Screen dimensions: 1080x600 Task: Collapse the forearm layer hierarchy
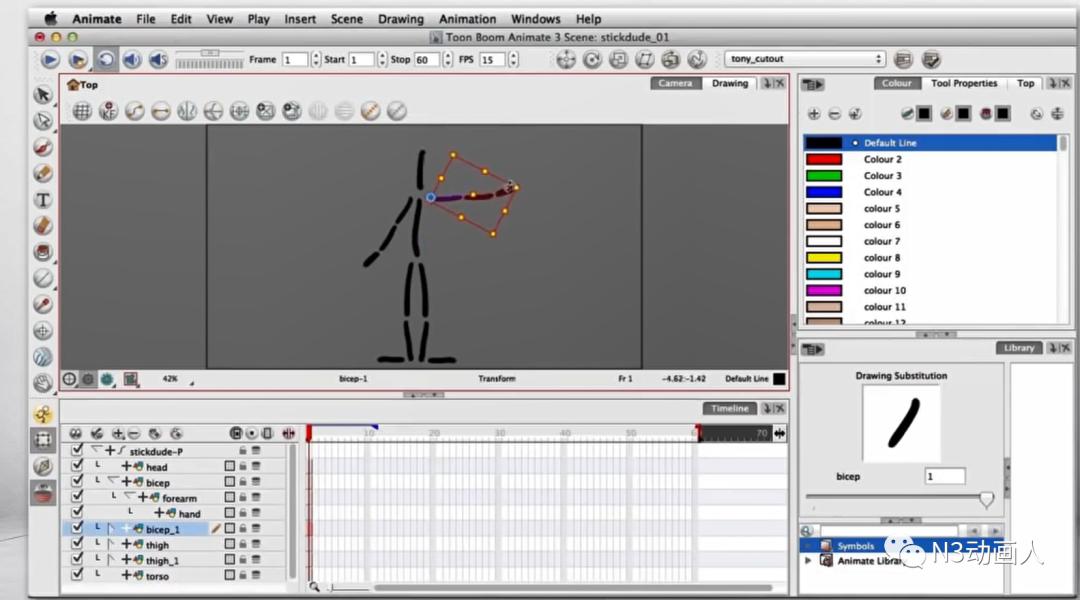tap(129, 497)
